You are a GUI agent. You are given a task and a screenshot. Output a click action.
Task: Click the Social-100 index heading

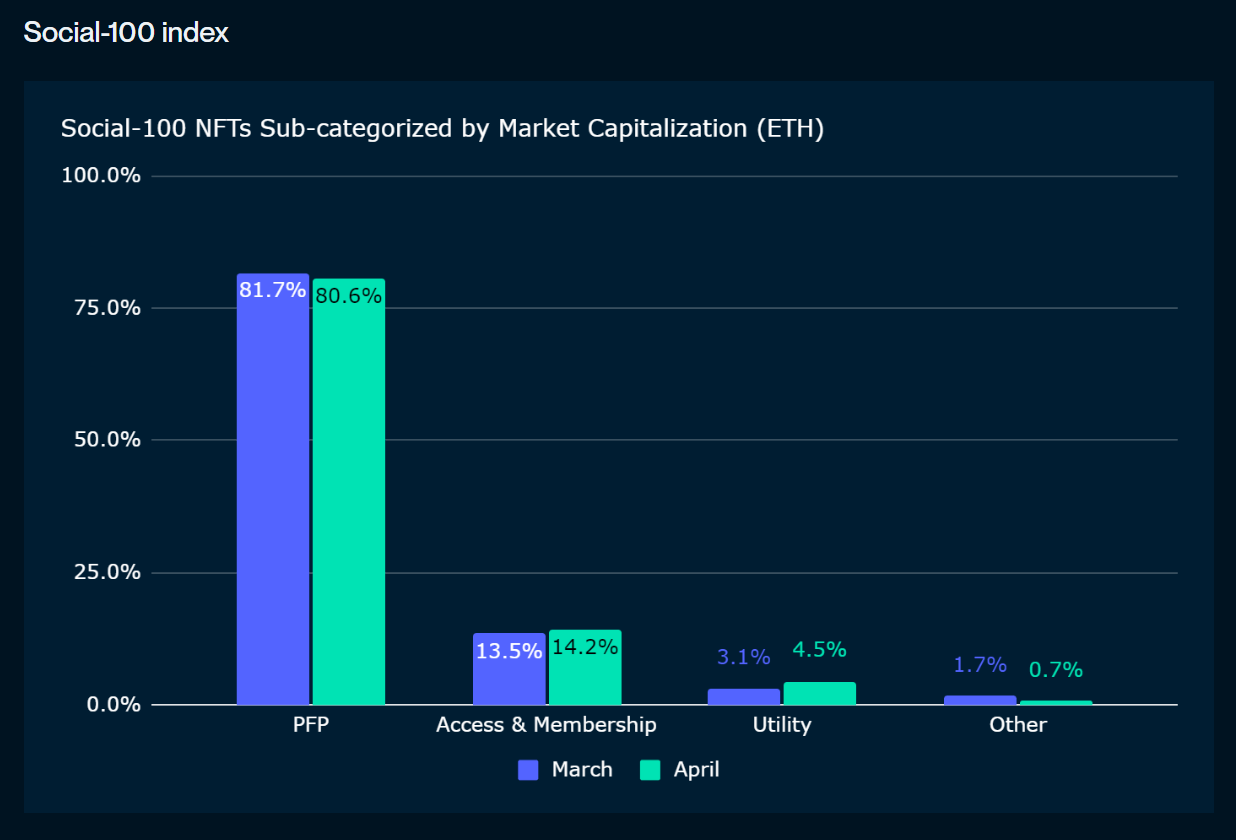coord(126,32)
